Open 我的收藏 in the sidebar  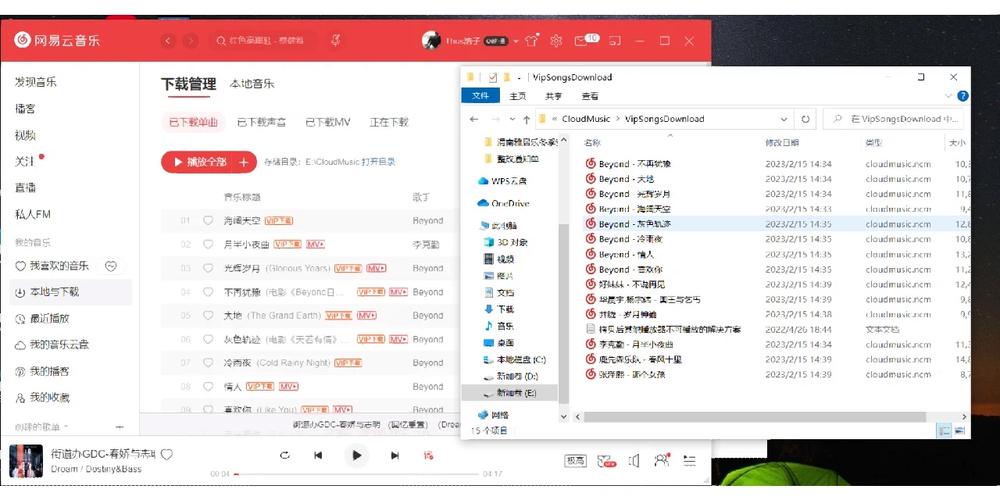[42, 397]
